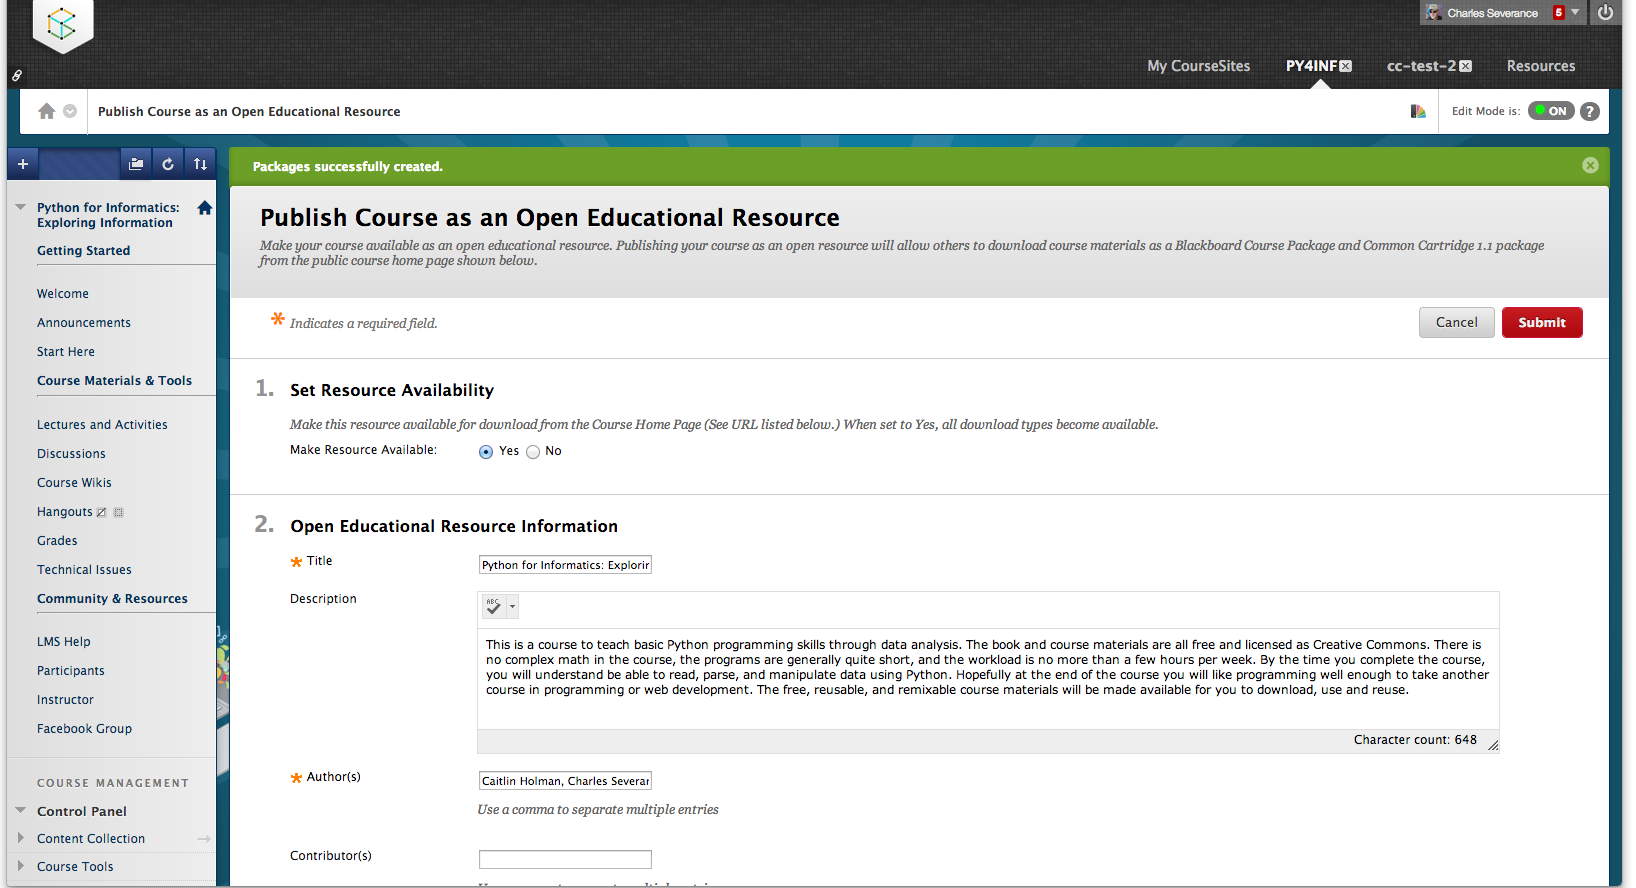Refresh the course menu

pyautogui.click(x=168, y=164)
